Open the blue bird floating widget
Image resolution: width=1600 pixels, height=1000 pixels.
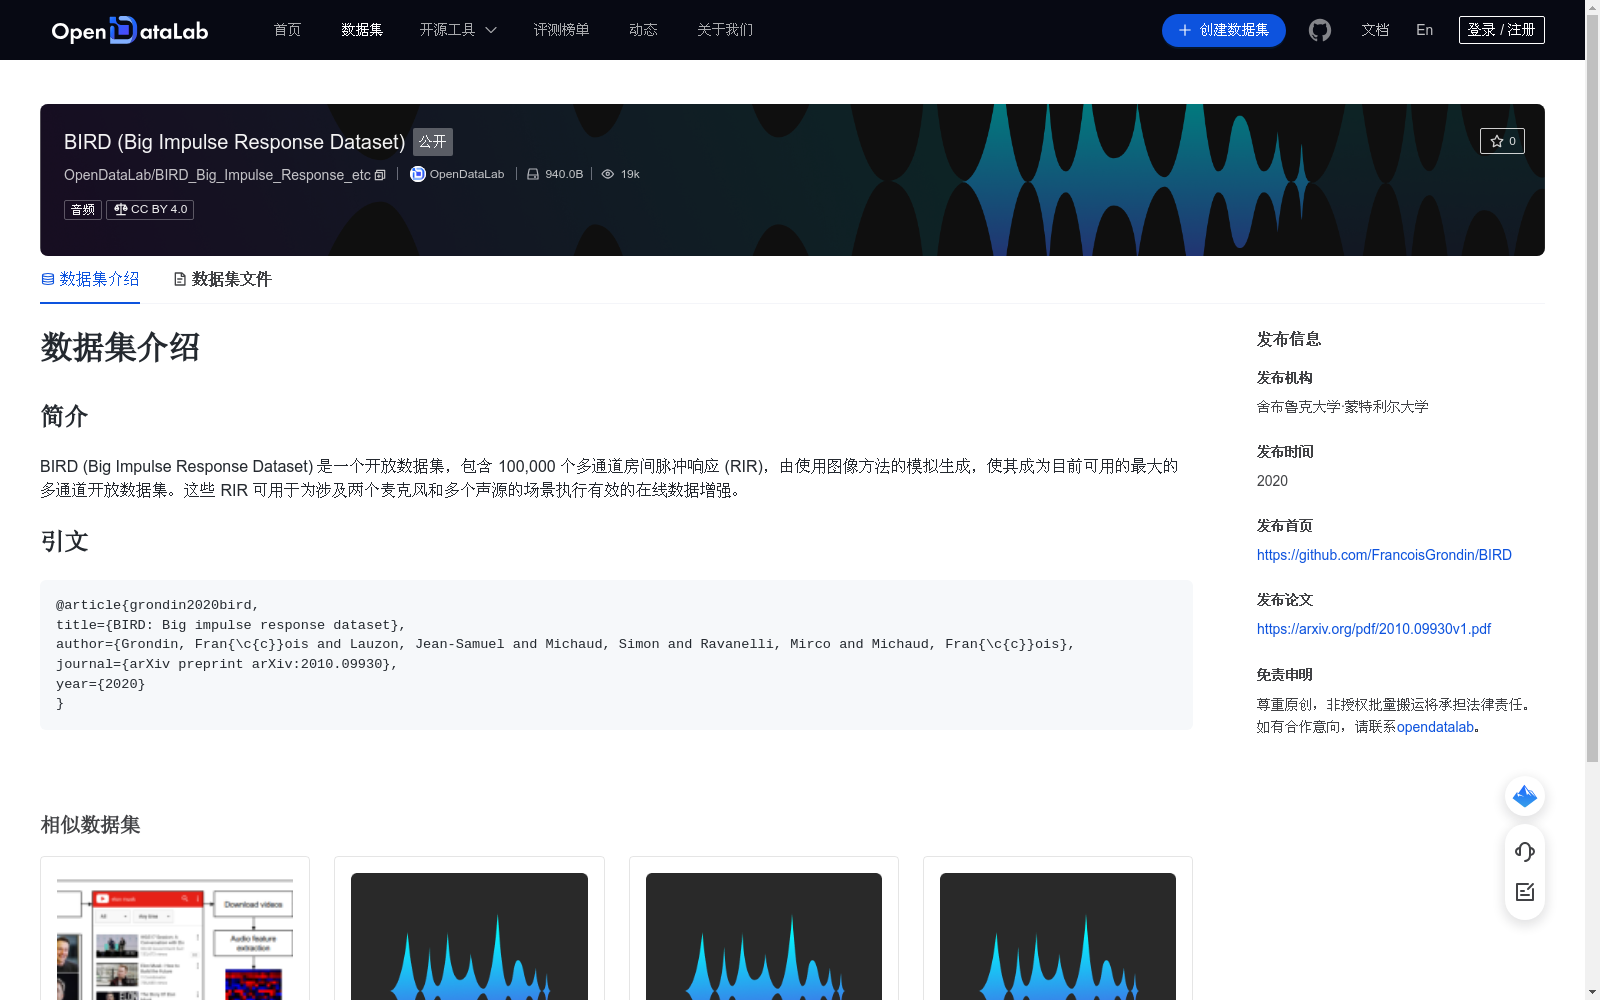[1525, 796]
